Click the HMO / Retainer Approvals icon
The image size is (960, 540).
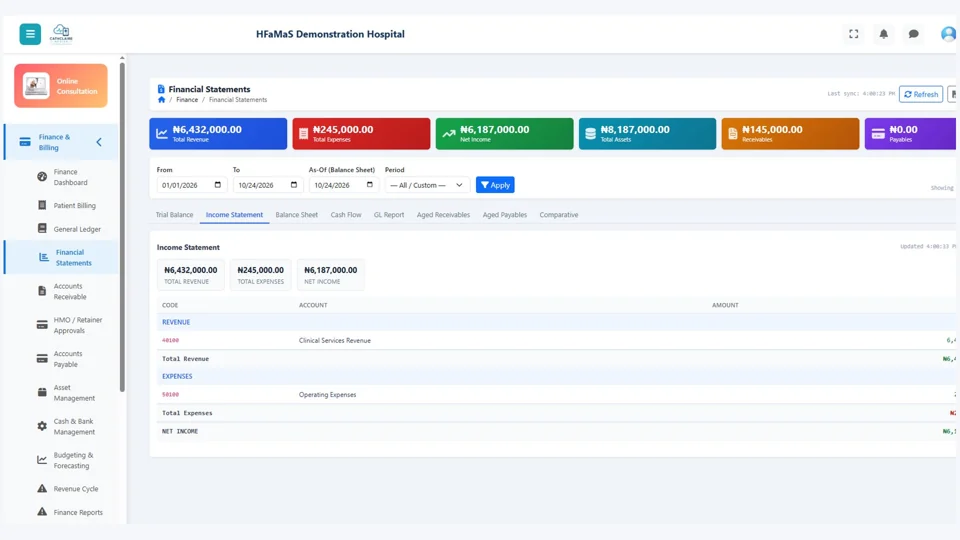pos(42,325)
